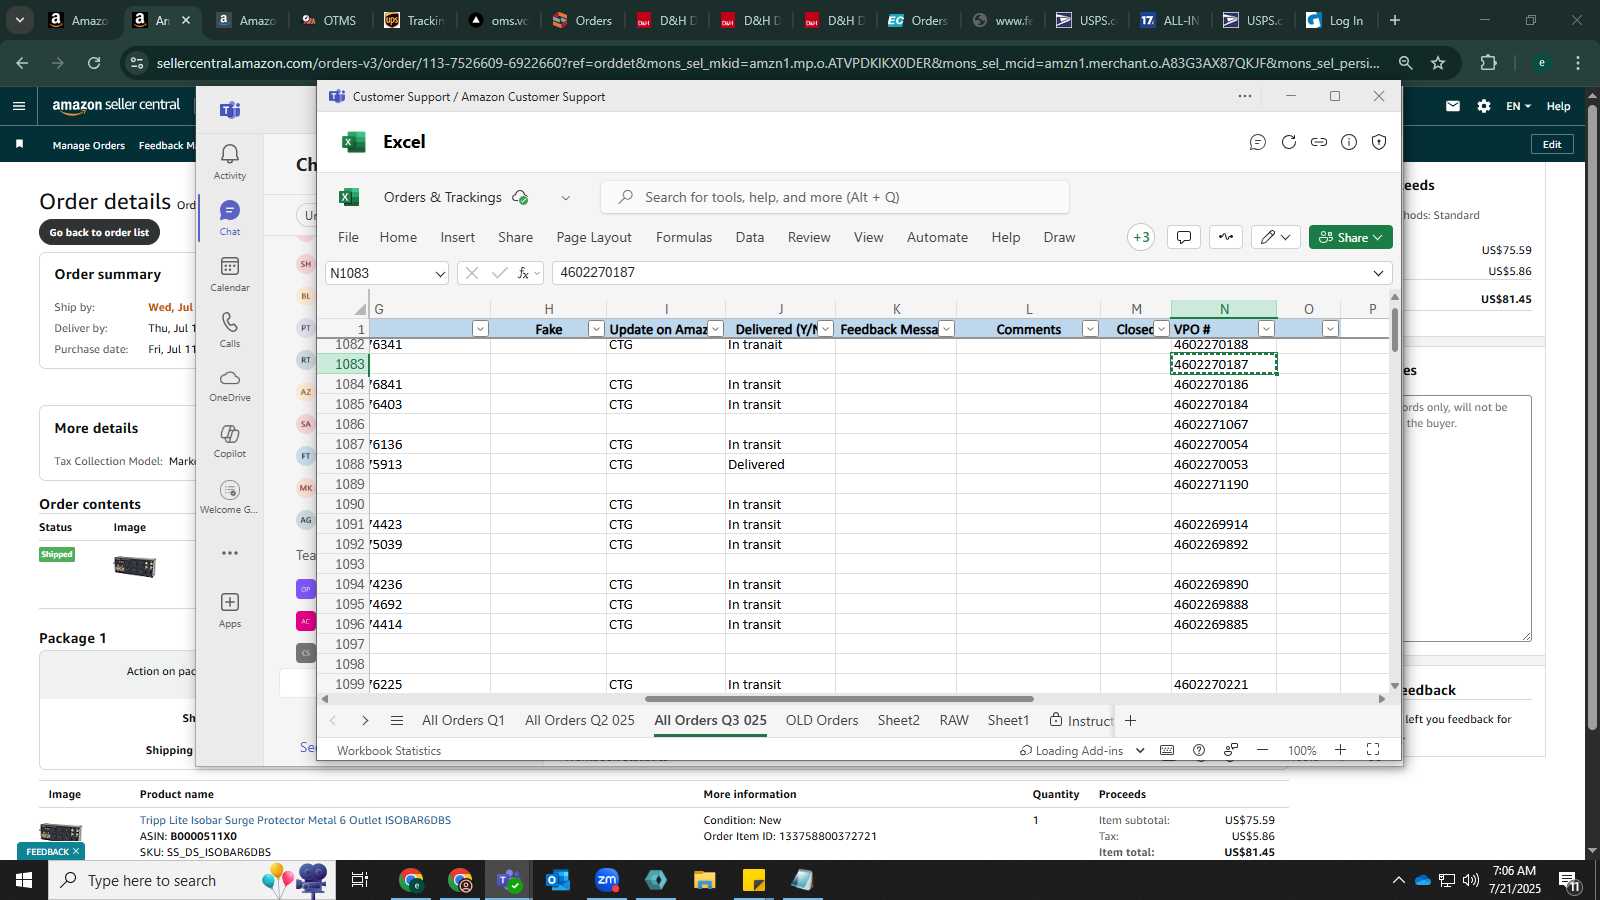Switch to OLD Orders sheet tab
The width and height of the screenshot is (1600, 900).
pyautogui.click(x=822, y=720)
